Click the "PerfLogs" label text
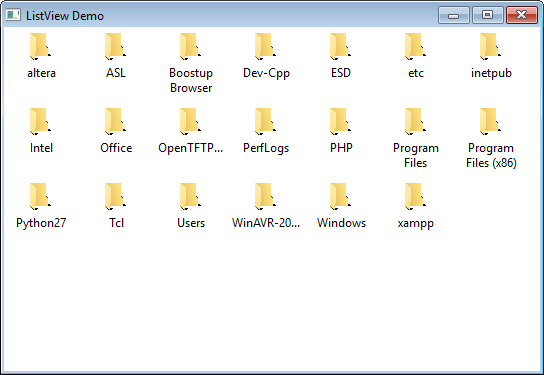This screenshot has width=544, height=375. tap(266, 148)
